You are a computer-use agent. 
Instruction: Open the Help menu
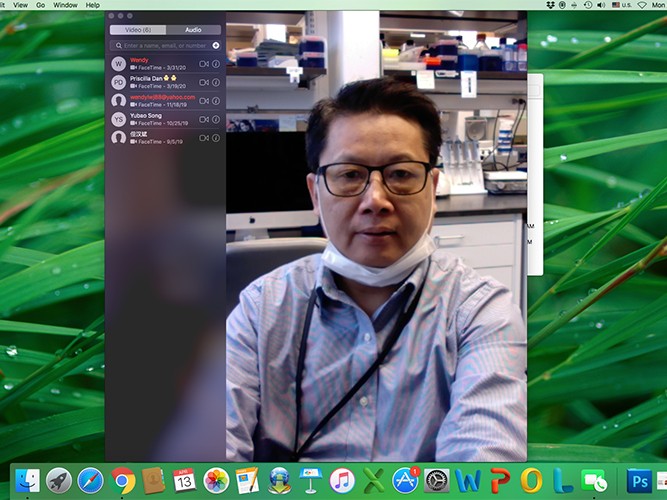(x=93, y=5)
